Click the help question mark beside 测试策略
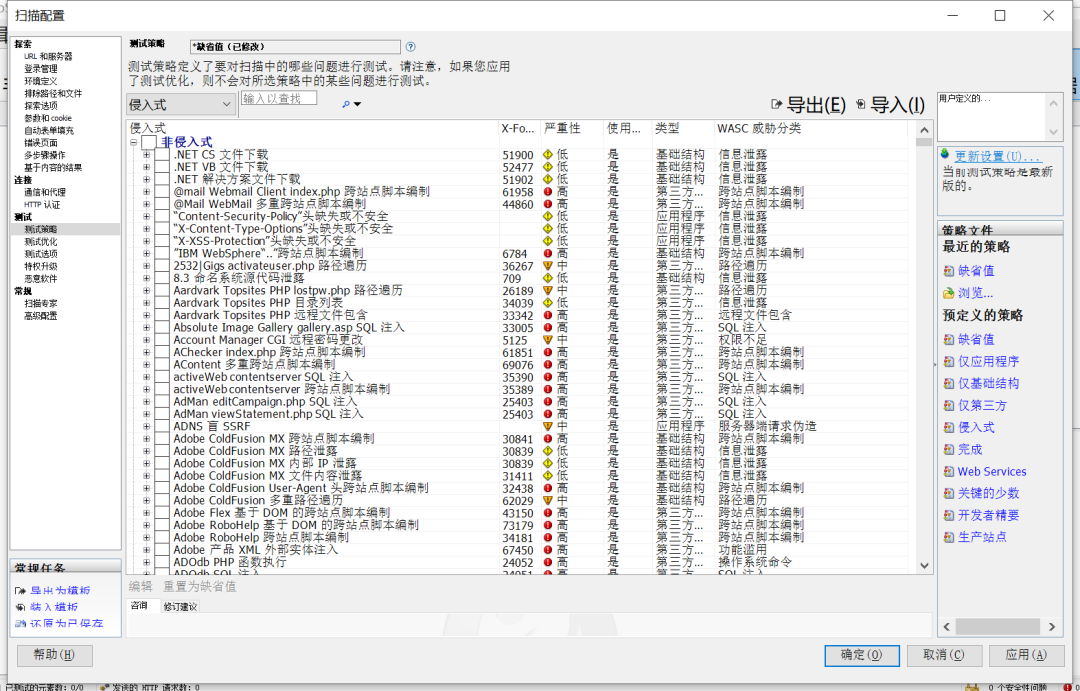 click(410, 46)
